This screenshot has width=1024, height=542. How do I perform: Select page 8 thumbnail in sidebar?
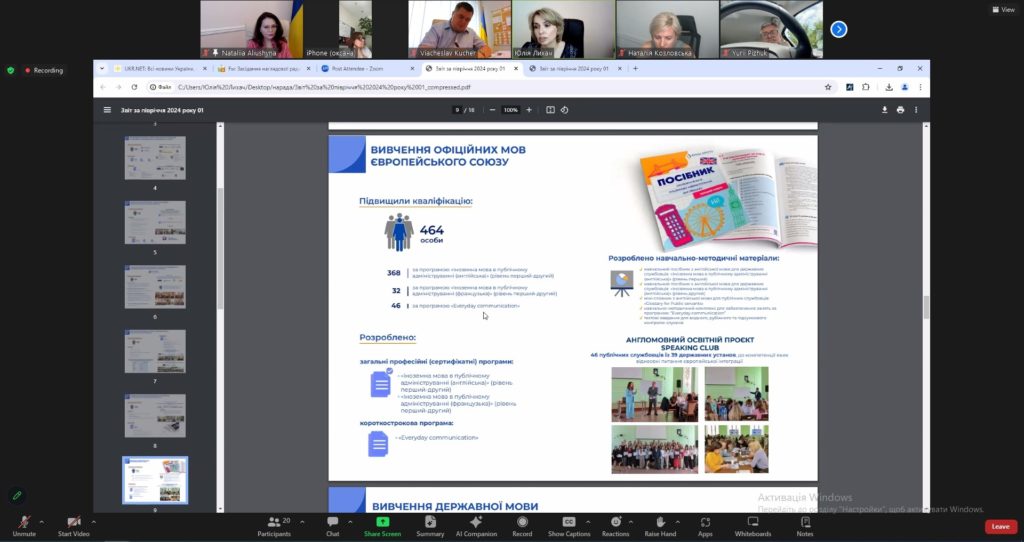tap(155, 416)
